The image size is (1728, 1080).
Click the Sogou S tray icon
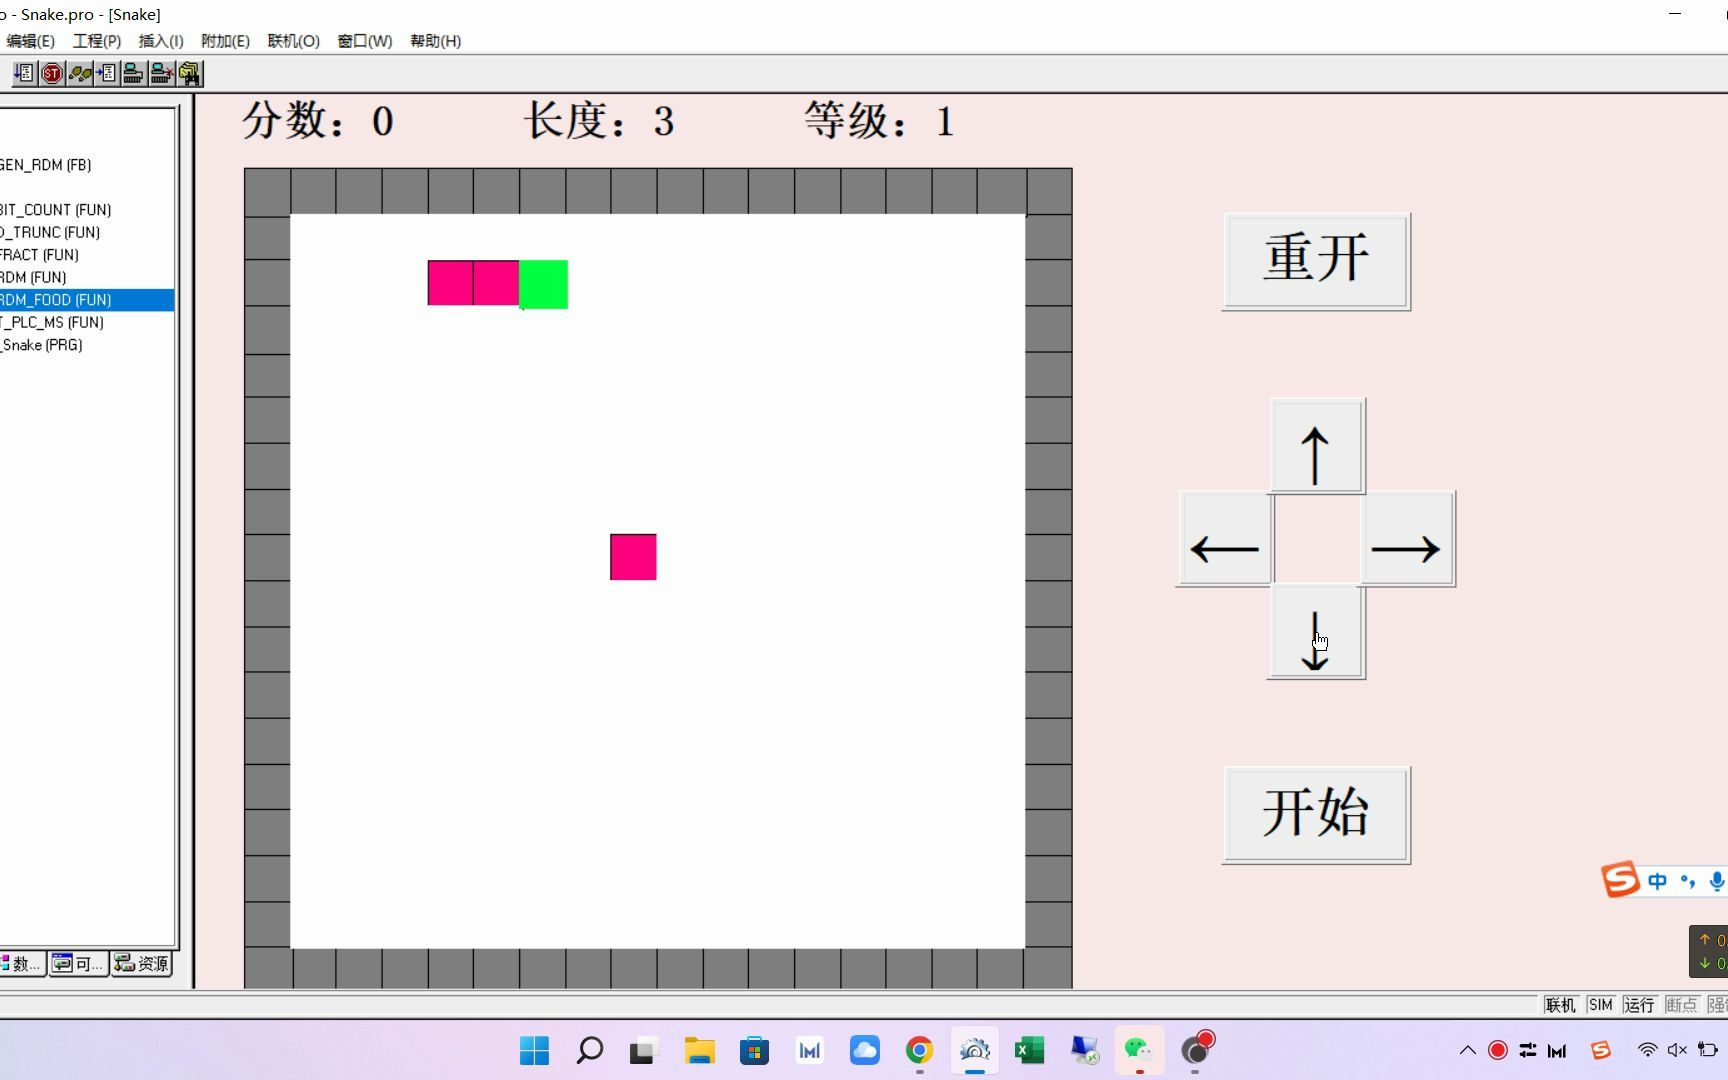(x=1601, y=1050)
